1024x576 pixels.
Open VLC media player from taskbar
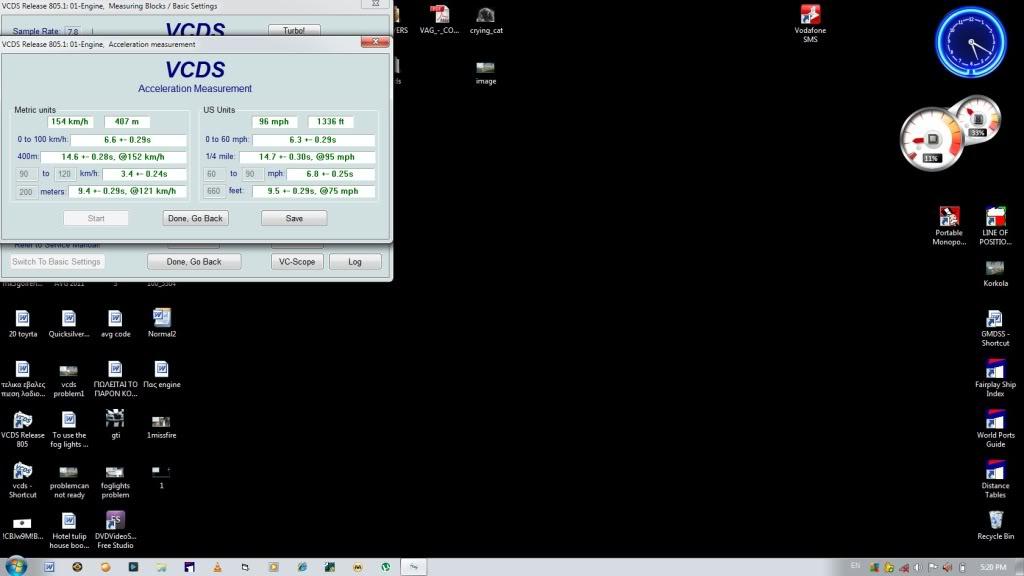pos(217,567)
